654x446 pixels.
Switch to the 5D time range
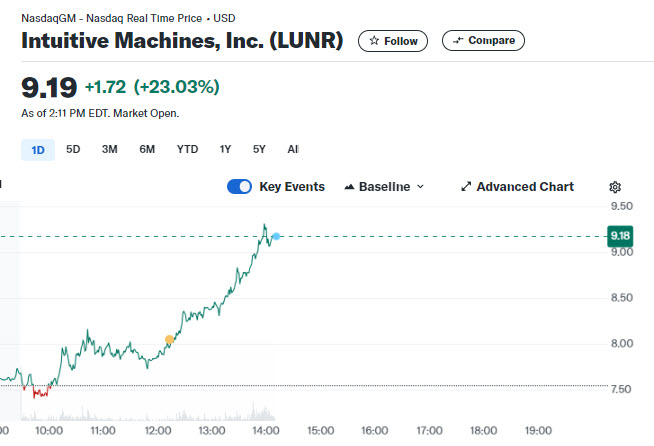point(73,149)
